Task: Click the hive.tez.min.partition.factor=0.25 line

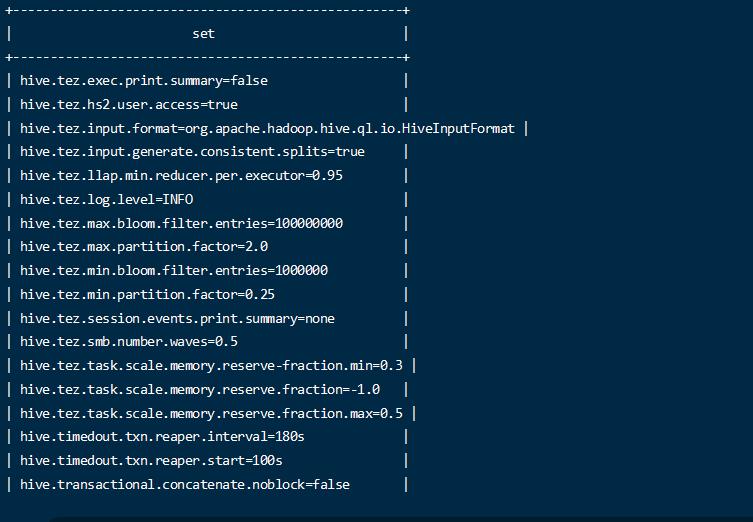Action: point(147,294)
